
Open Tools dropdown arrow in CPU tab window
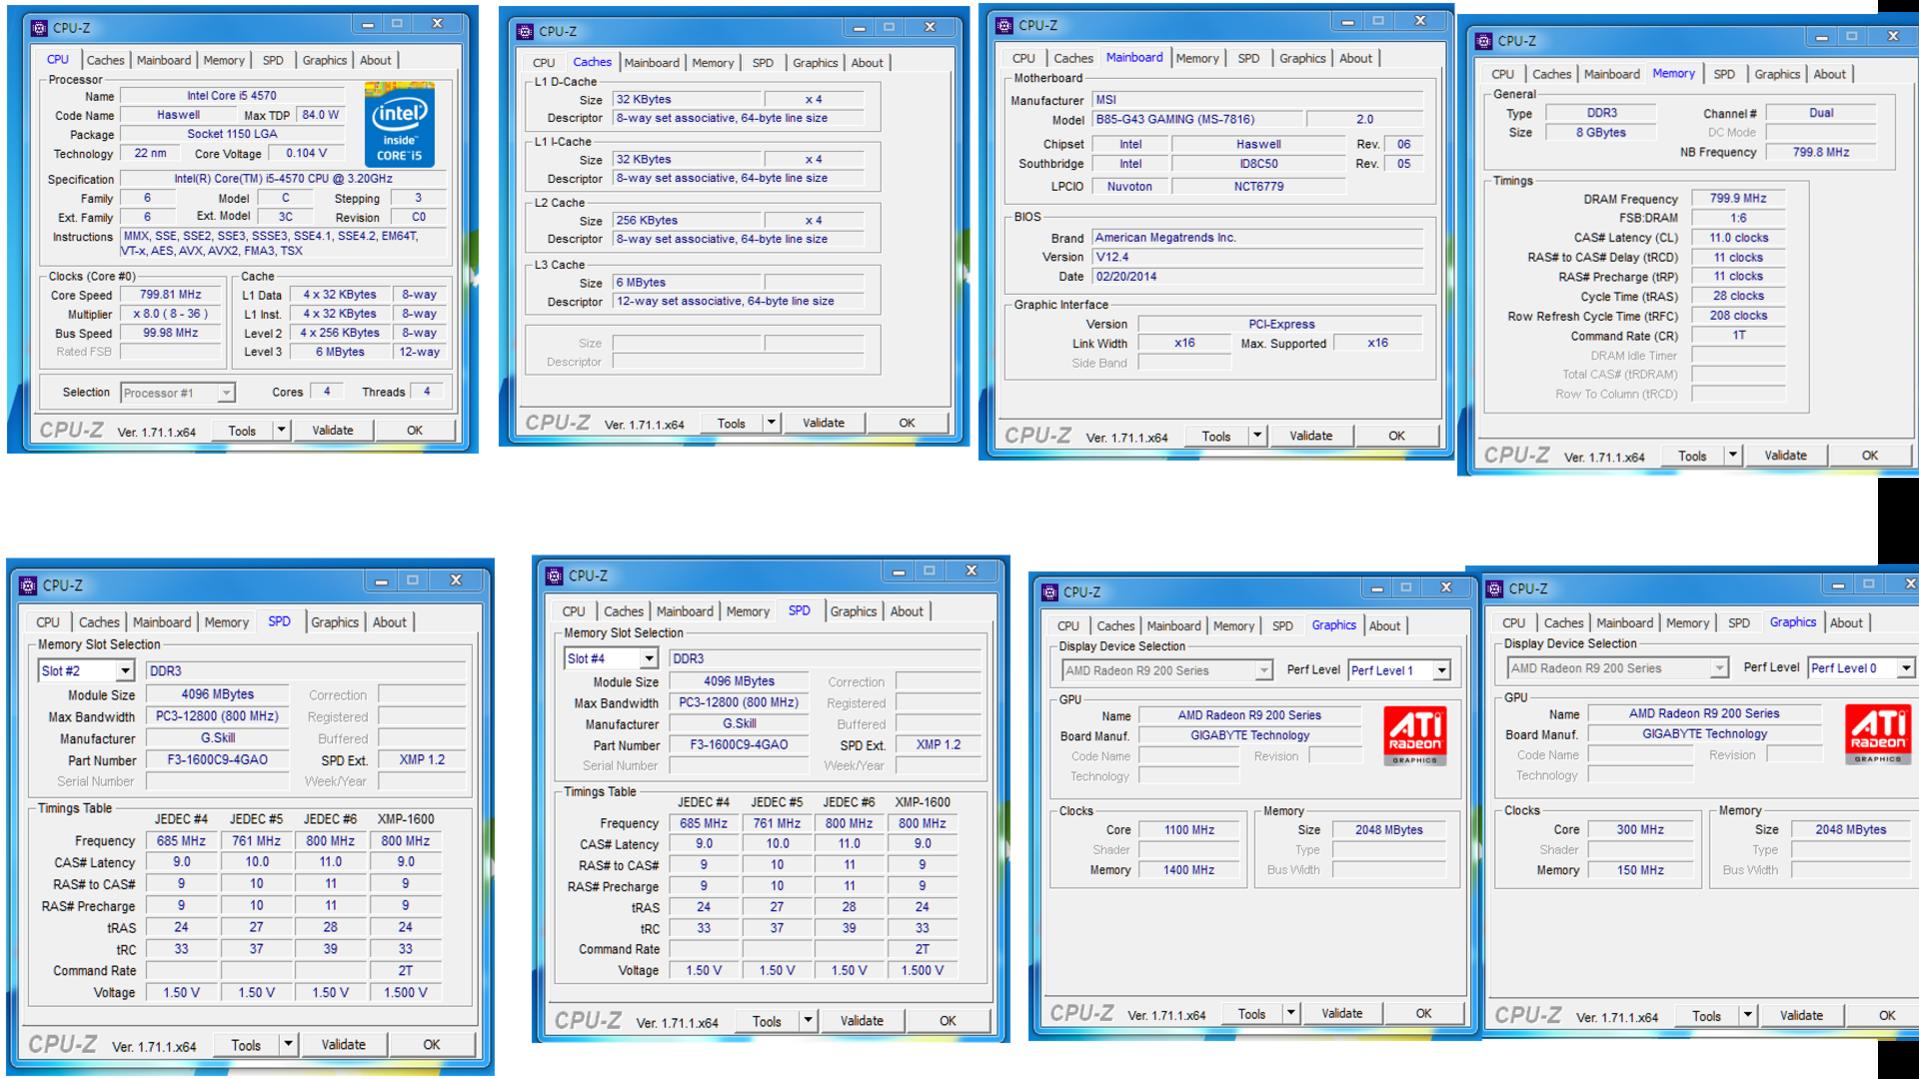(281, 430)
